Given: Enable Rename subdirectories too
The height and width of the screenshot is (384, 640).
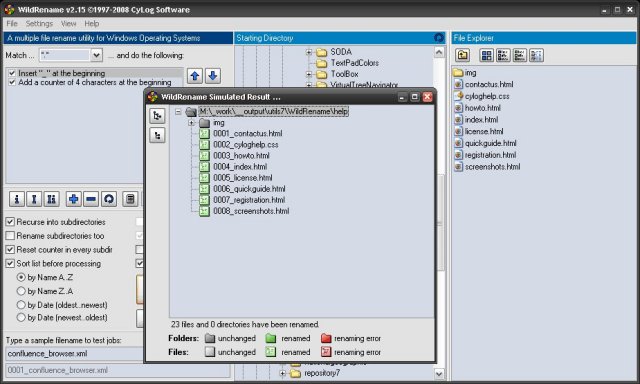Looking at the screenshot, I should pos(10,236).
